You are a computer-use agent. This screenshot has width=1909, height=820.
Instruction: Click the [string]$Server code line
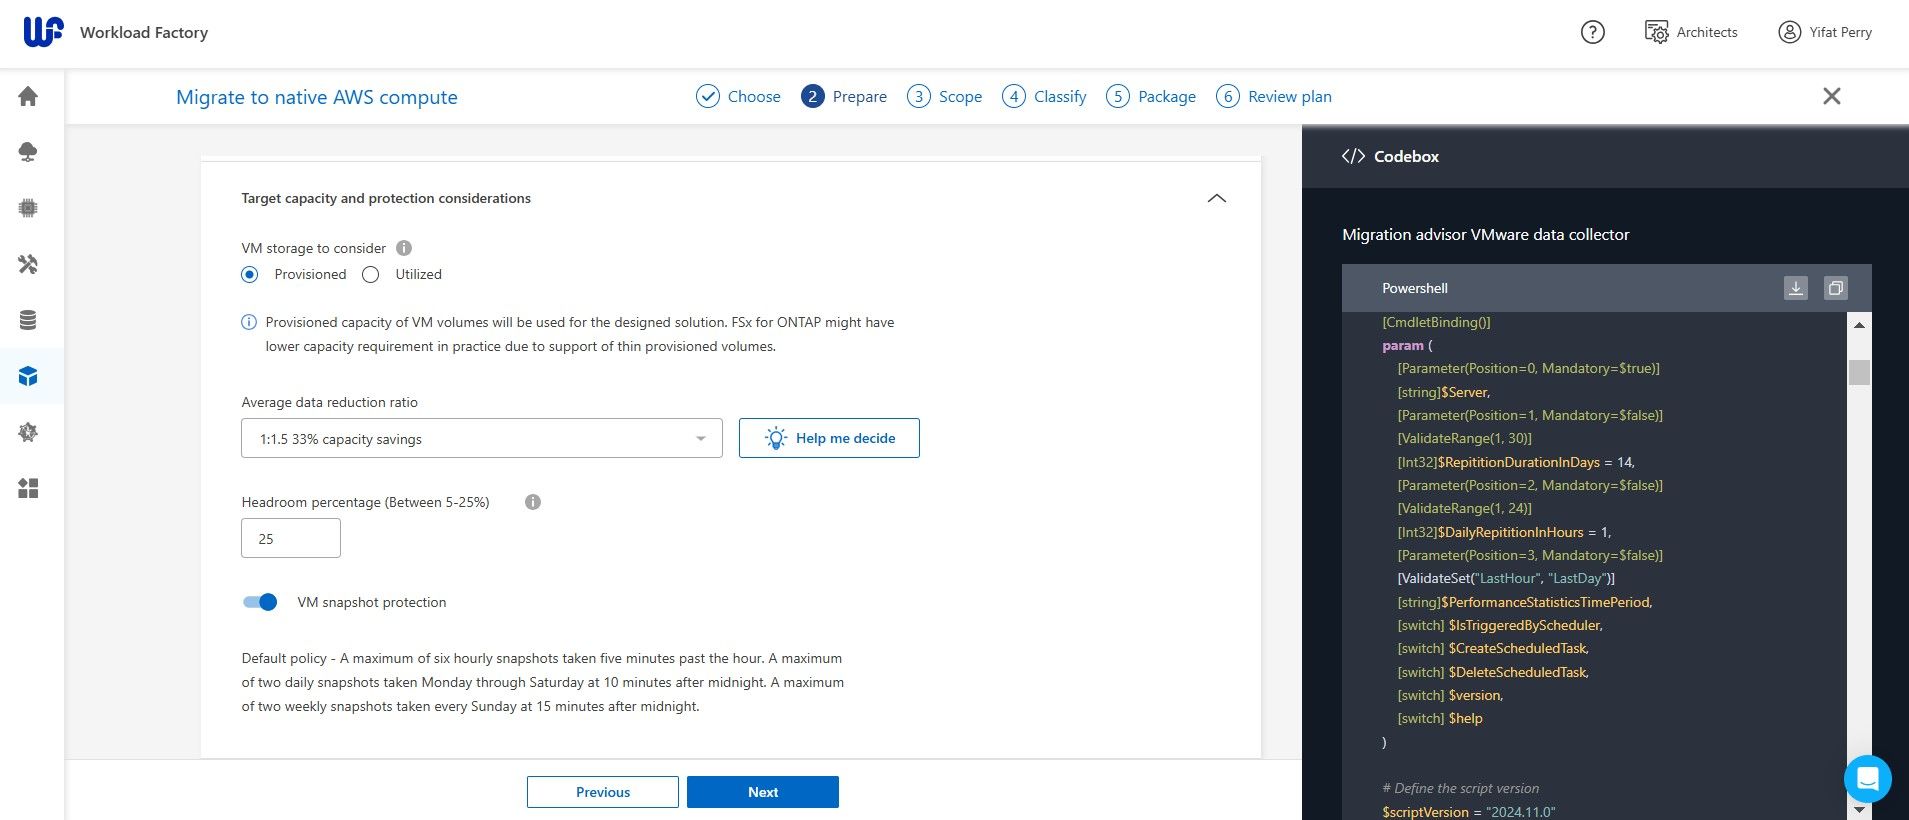[x=1444, y=392]
